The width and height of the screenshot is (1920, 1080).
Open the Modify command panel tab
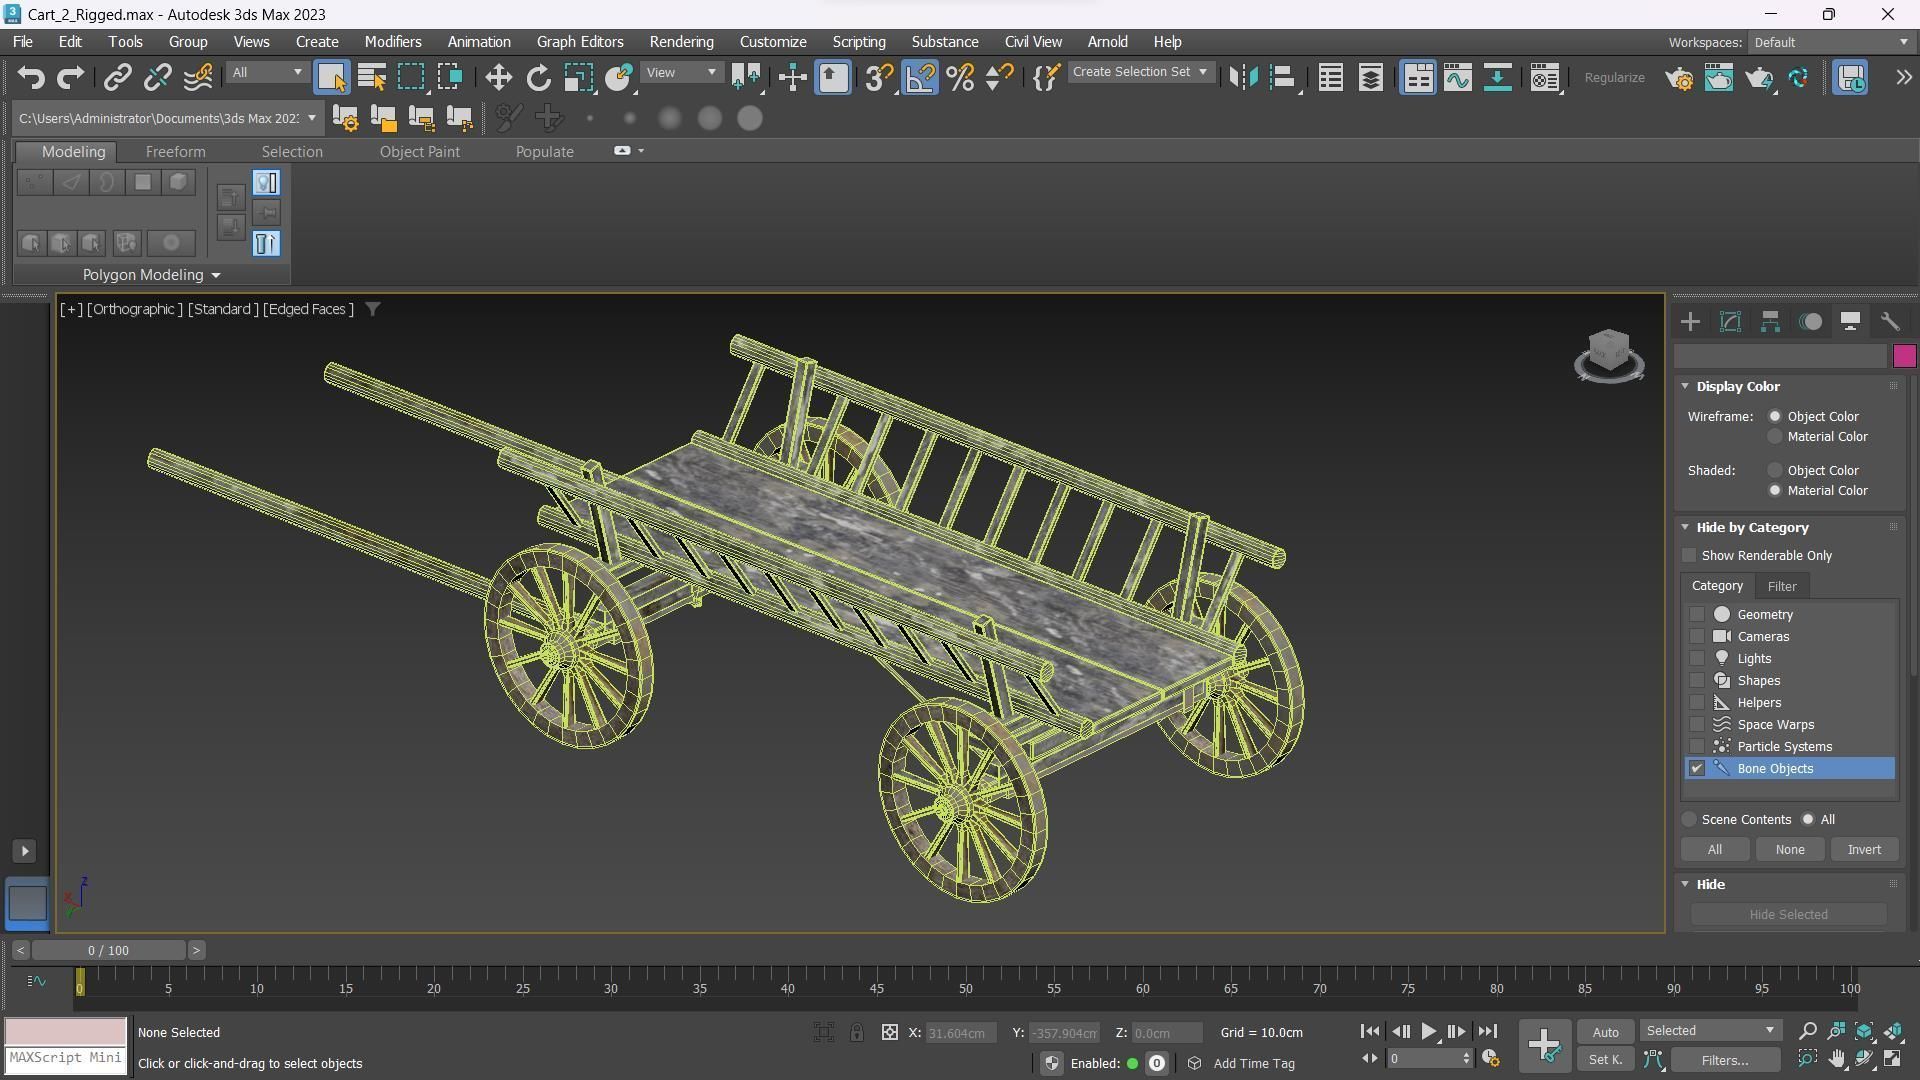[x=1730, y=322]
